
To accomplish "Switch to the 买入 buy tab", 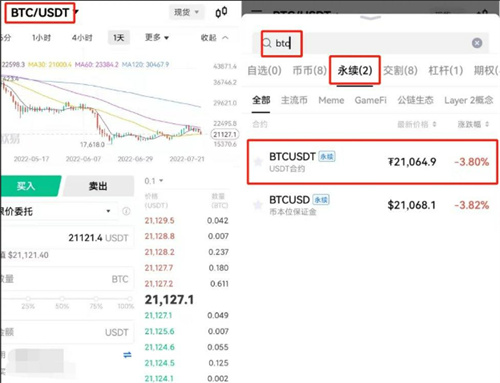I will (x=30, y=186).
